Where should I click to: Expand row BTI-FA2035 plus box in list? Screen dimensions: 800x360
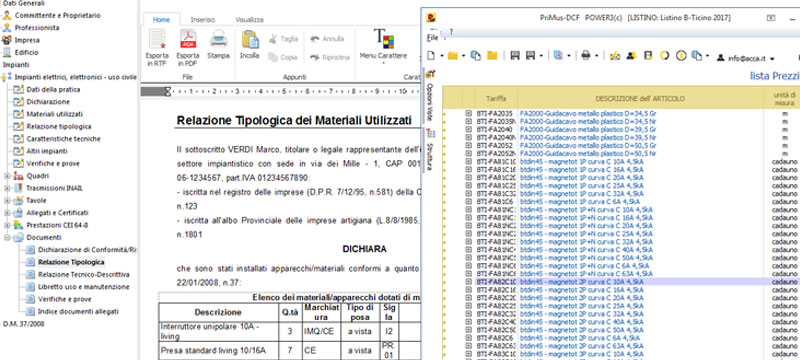(468, 114)
